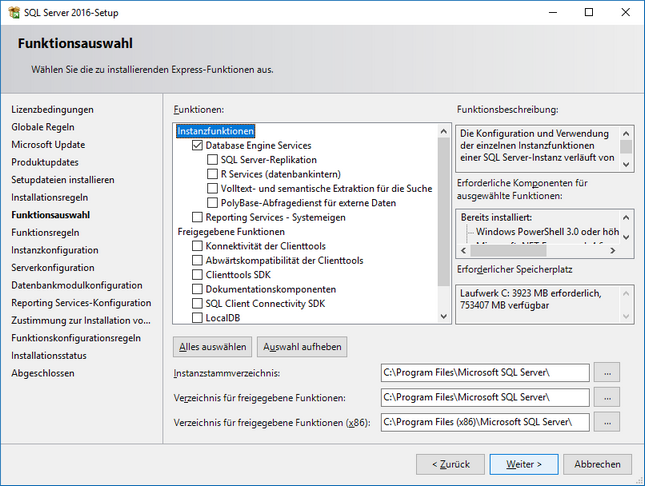The height and width of the screenshot is (486, 645).
Task: Click scroll-up arrow in required components box
Action: pos(626,217)
